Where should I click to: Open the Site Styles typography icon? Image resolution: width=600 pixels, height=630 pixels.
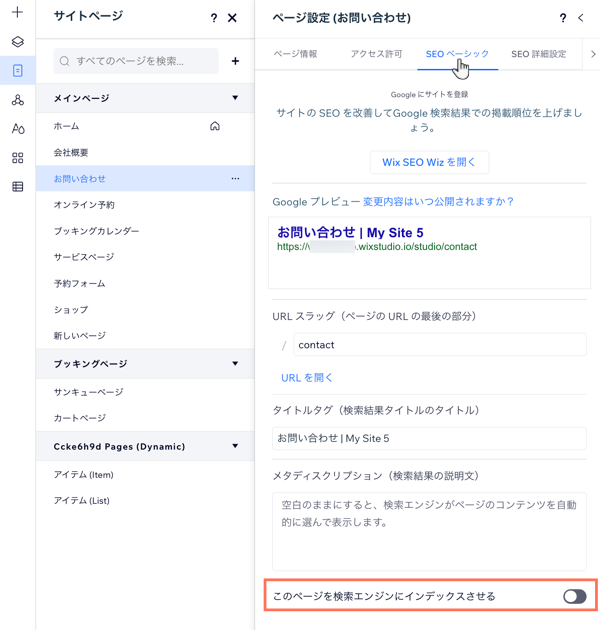click(18, 129)
